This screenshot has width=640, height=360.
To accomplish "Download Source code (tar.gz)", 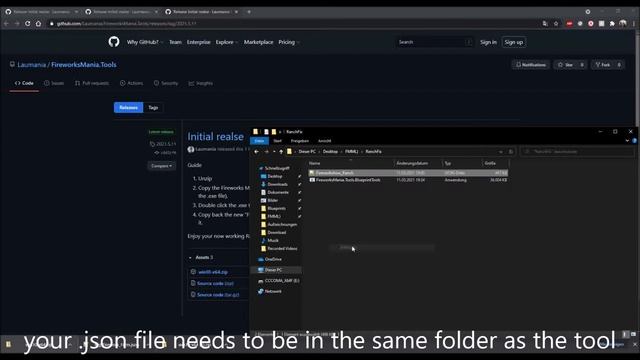I will click(218, 295).
